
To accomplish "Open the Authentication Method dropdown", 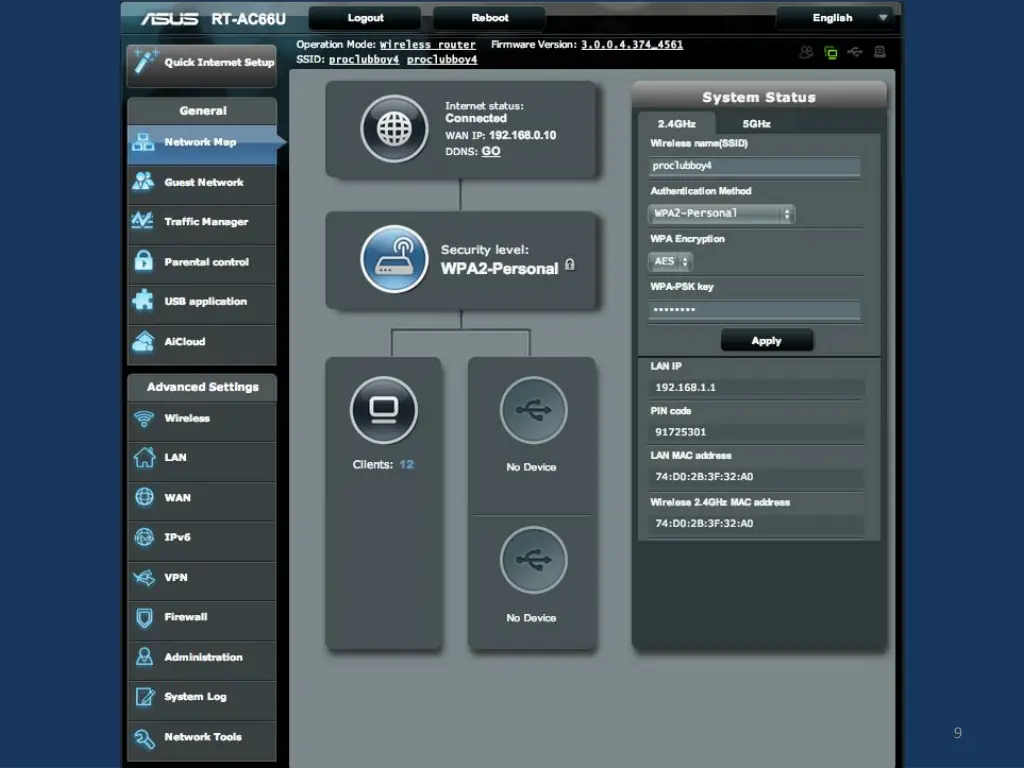I will click(x=720, y=214).
